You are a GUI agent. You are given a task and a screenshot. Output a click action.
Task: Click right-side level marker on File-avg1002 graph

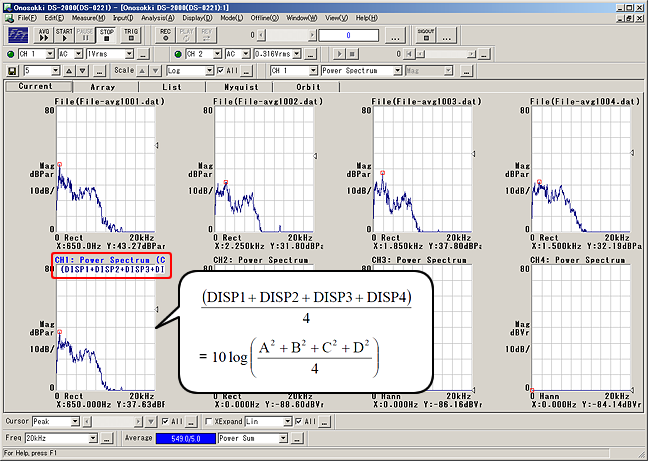pos(315,156)
